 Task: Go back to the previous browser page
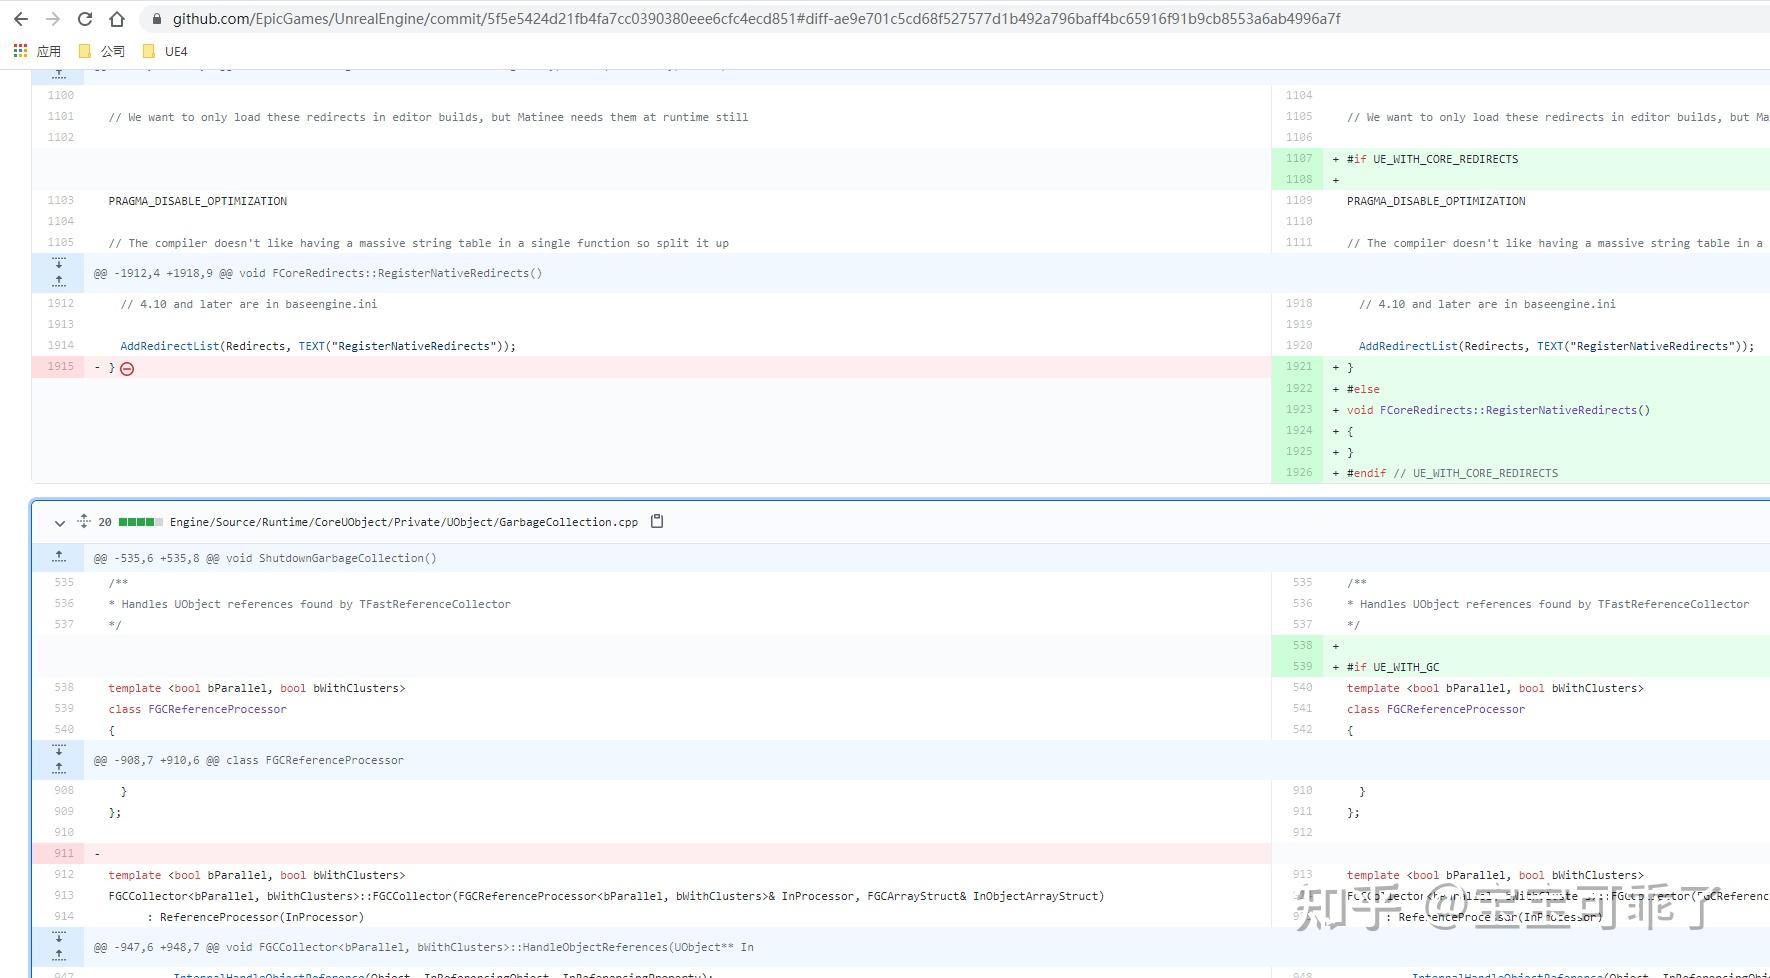(21, 19)
